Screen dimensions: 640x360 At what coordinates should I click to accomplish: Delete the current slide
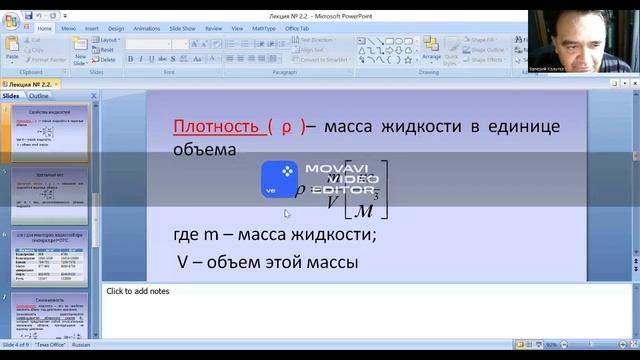[104, 60]
